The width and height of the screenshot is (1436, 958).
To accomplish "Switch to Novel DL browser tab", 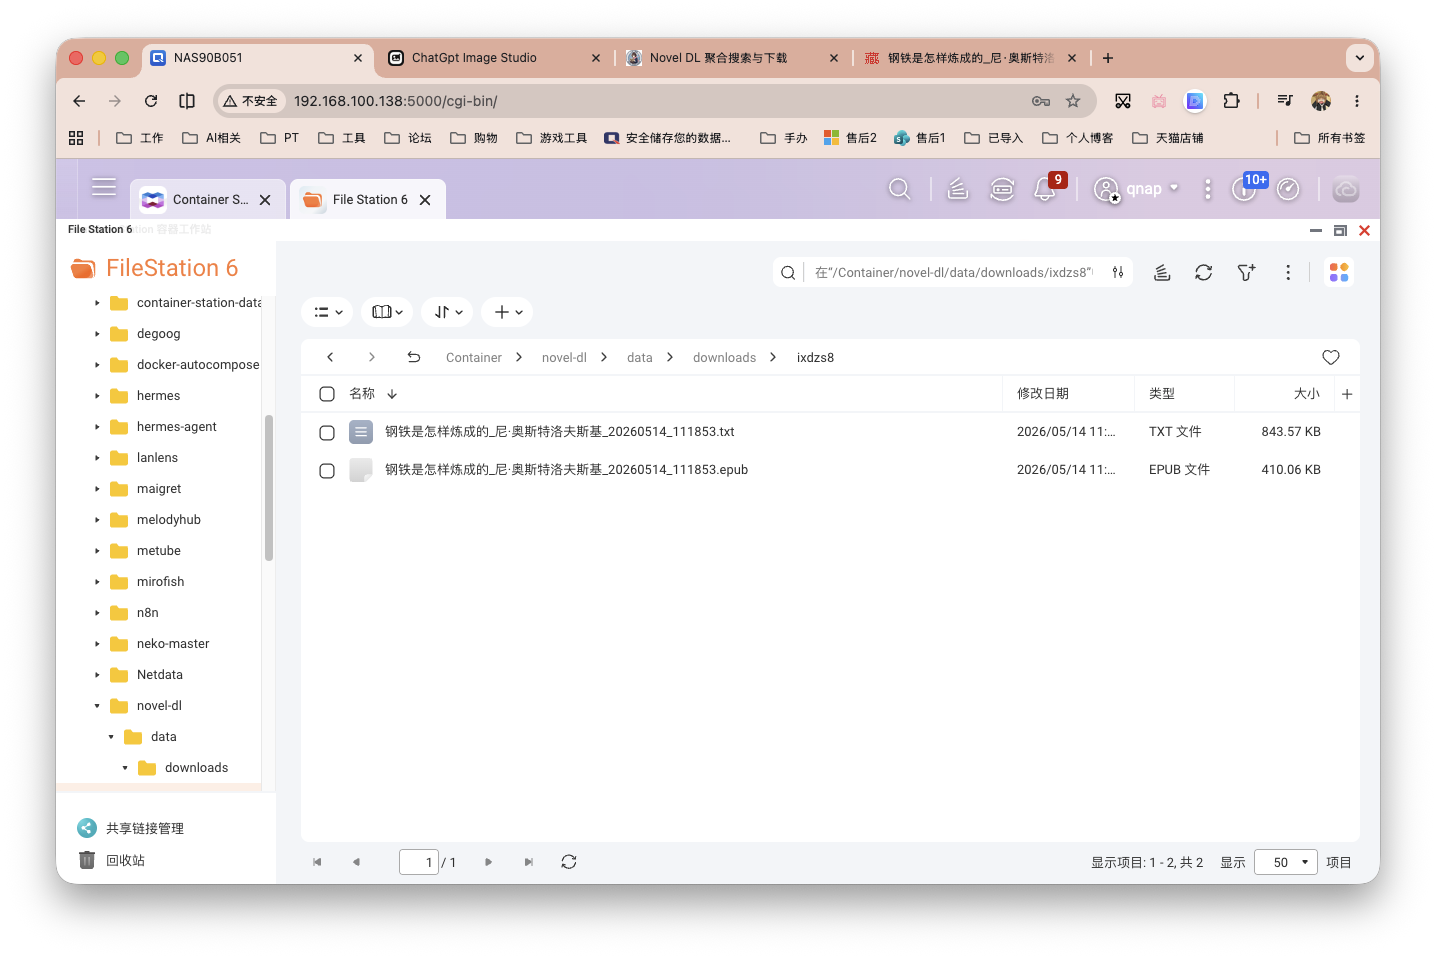I will click(732, 58).
